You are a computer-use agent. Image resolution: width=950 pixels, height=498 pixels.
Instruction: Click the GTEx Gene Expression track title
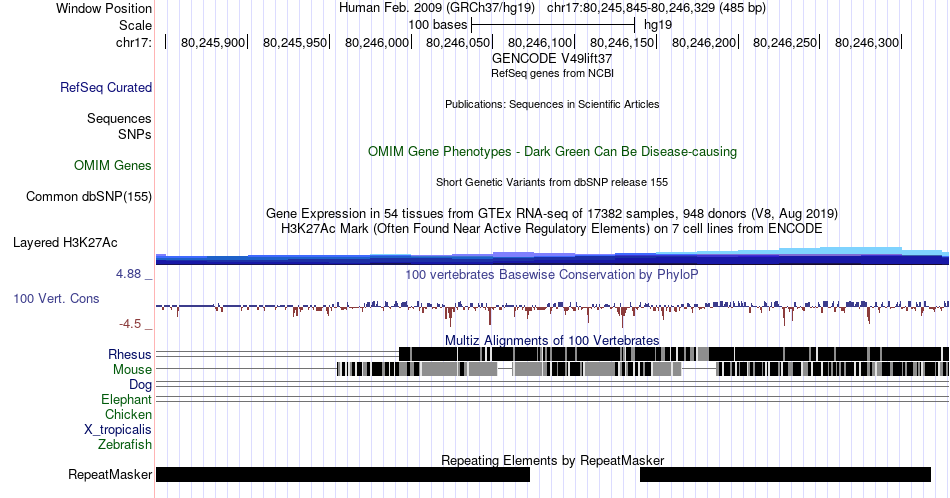(x=552, y=213)
